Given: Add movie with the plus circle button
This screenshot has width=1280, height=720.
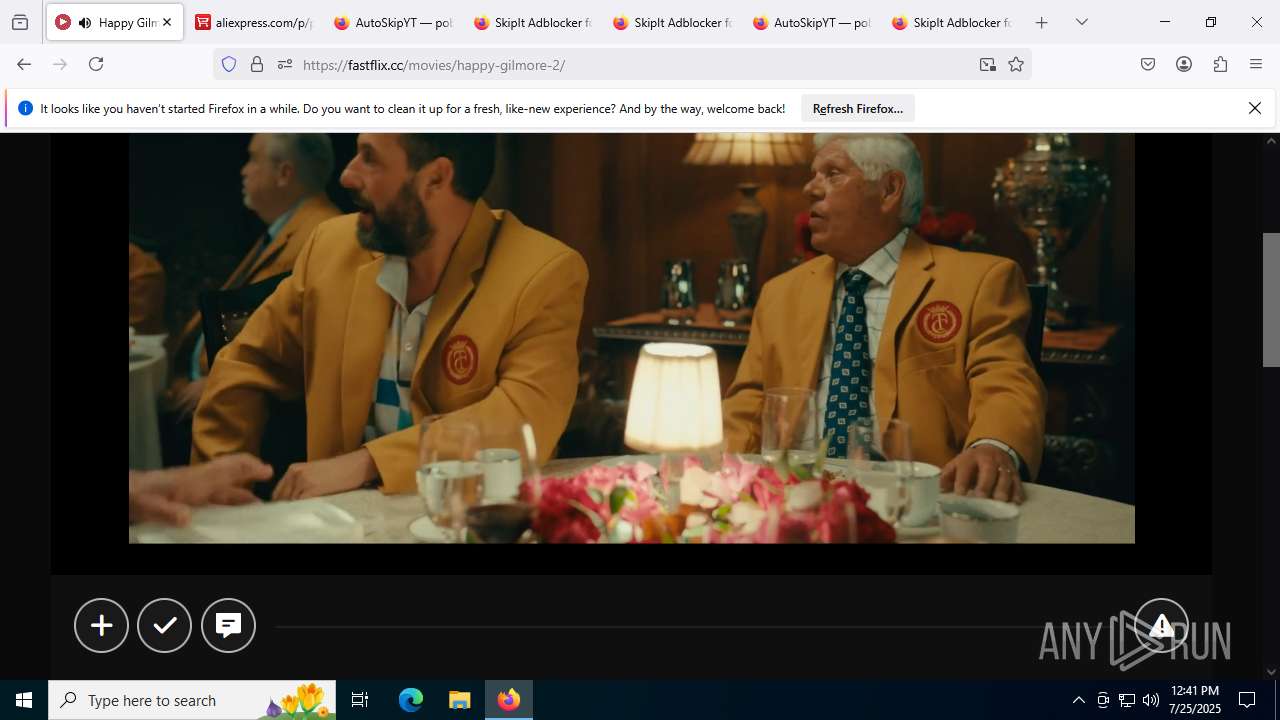Looking at the screenshot, I should (101, 625).
